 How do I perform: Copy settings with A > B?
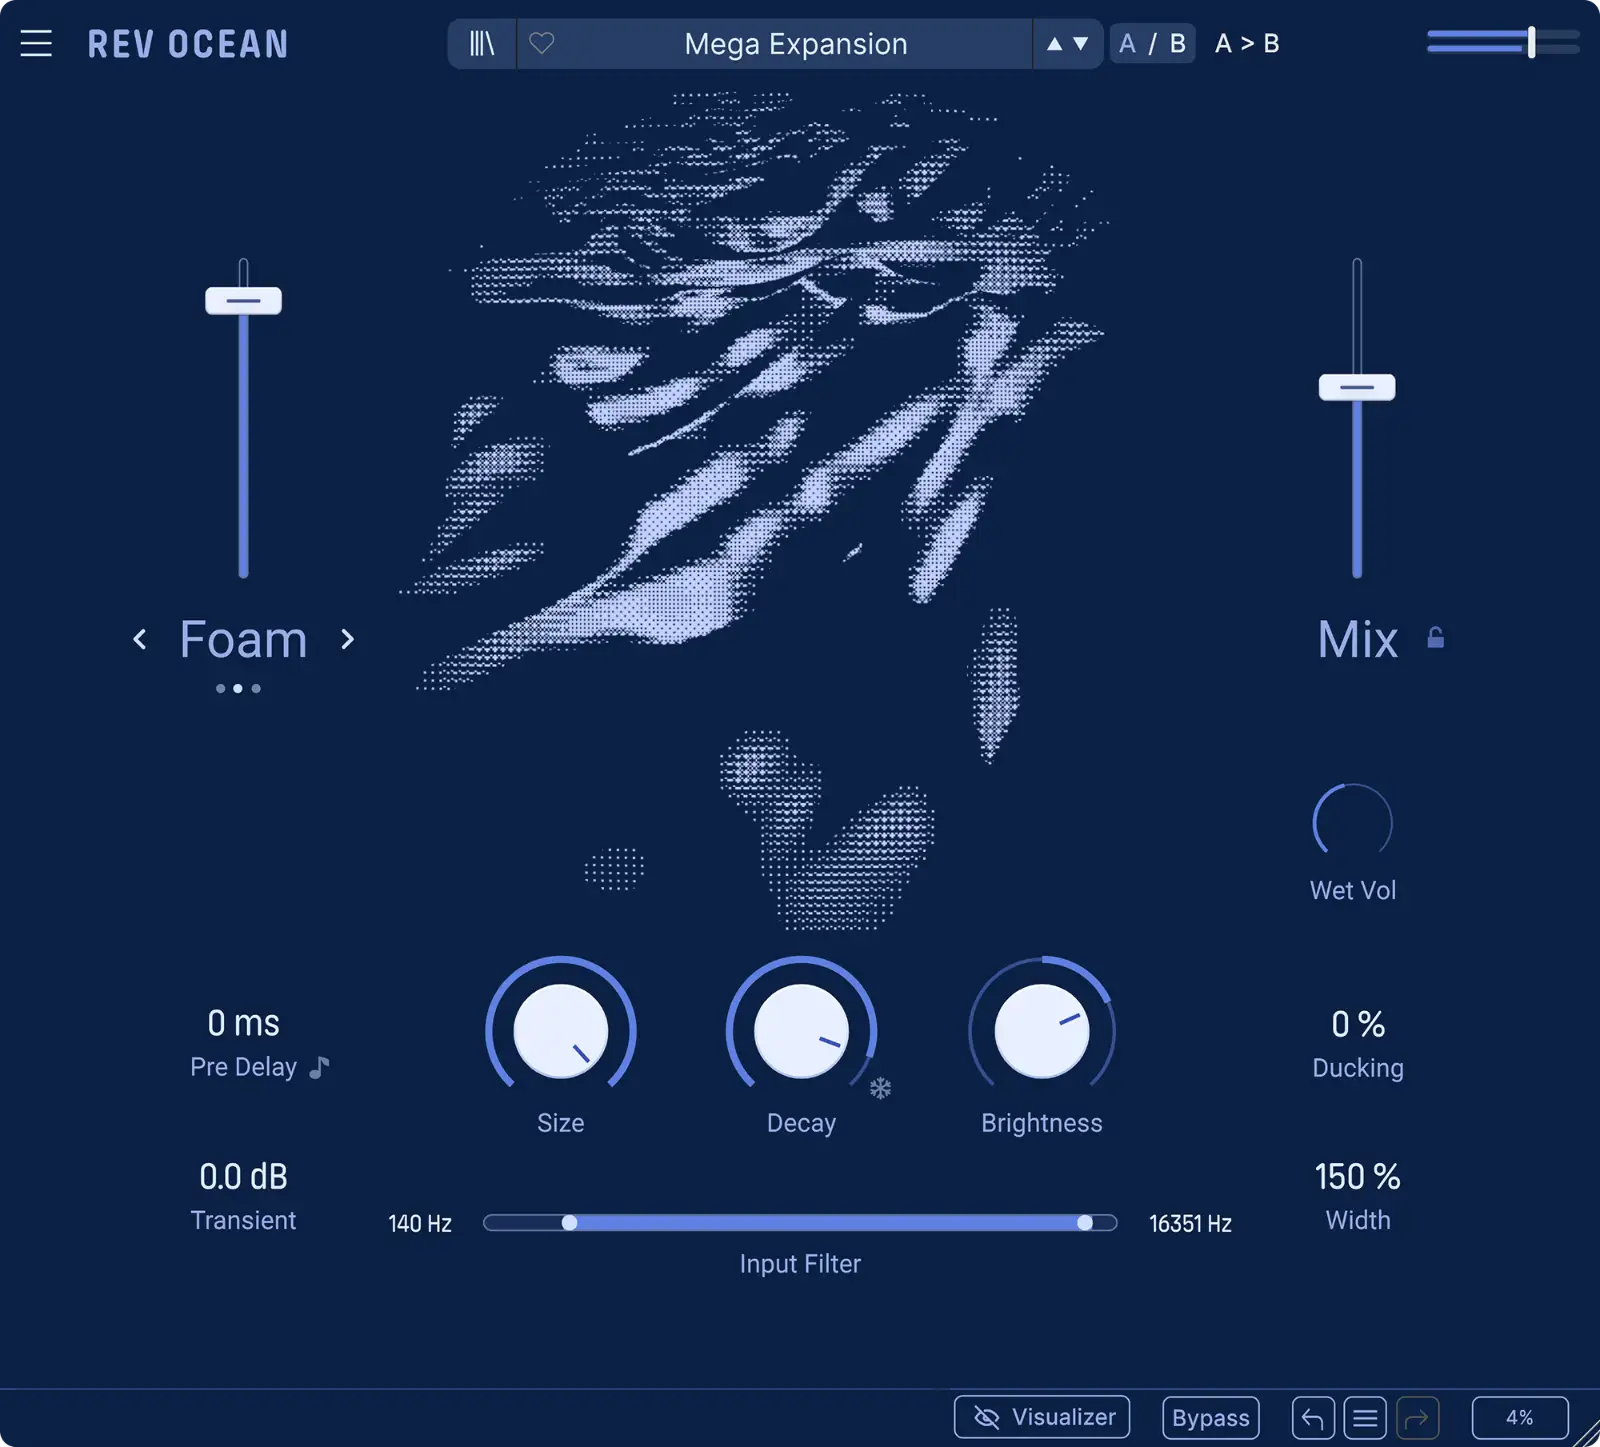click(x=1247, y=43)
